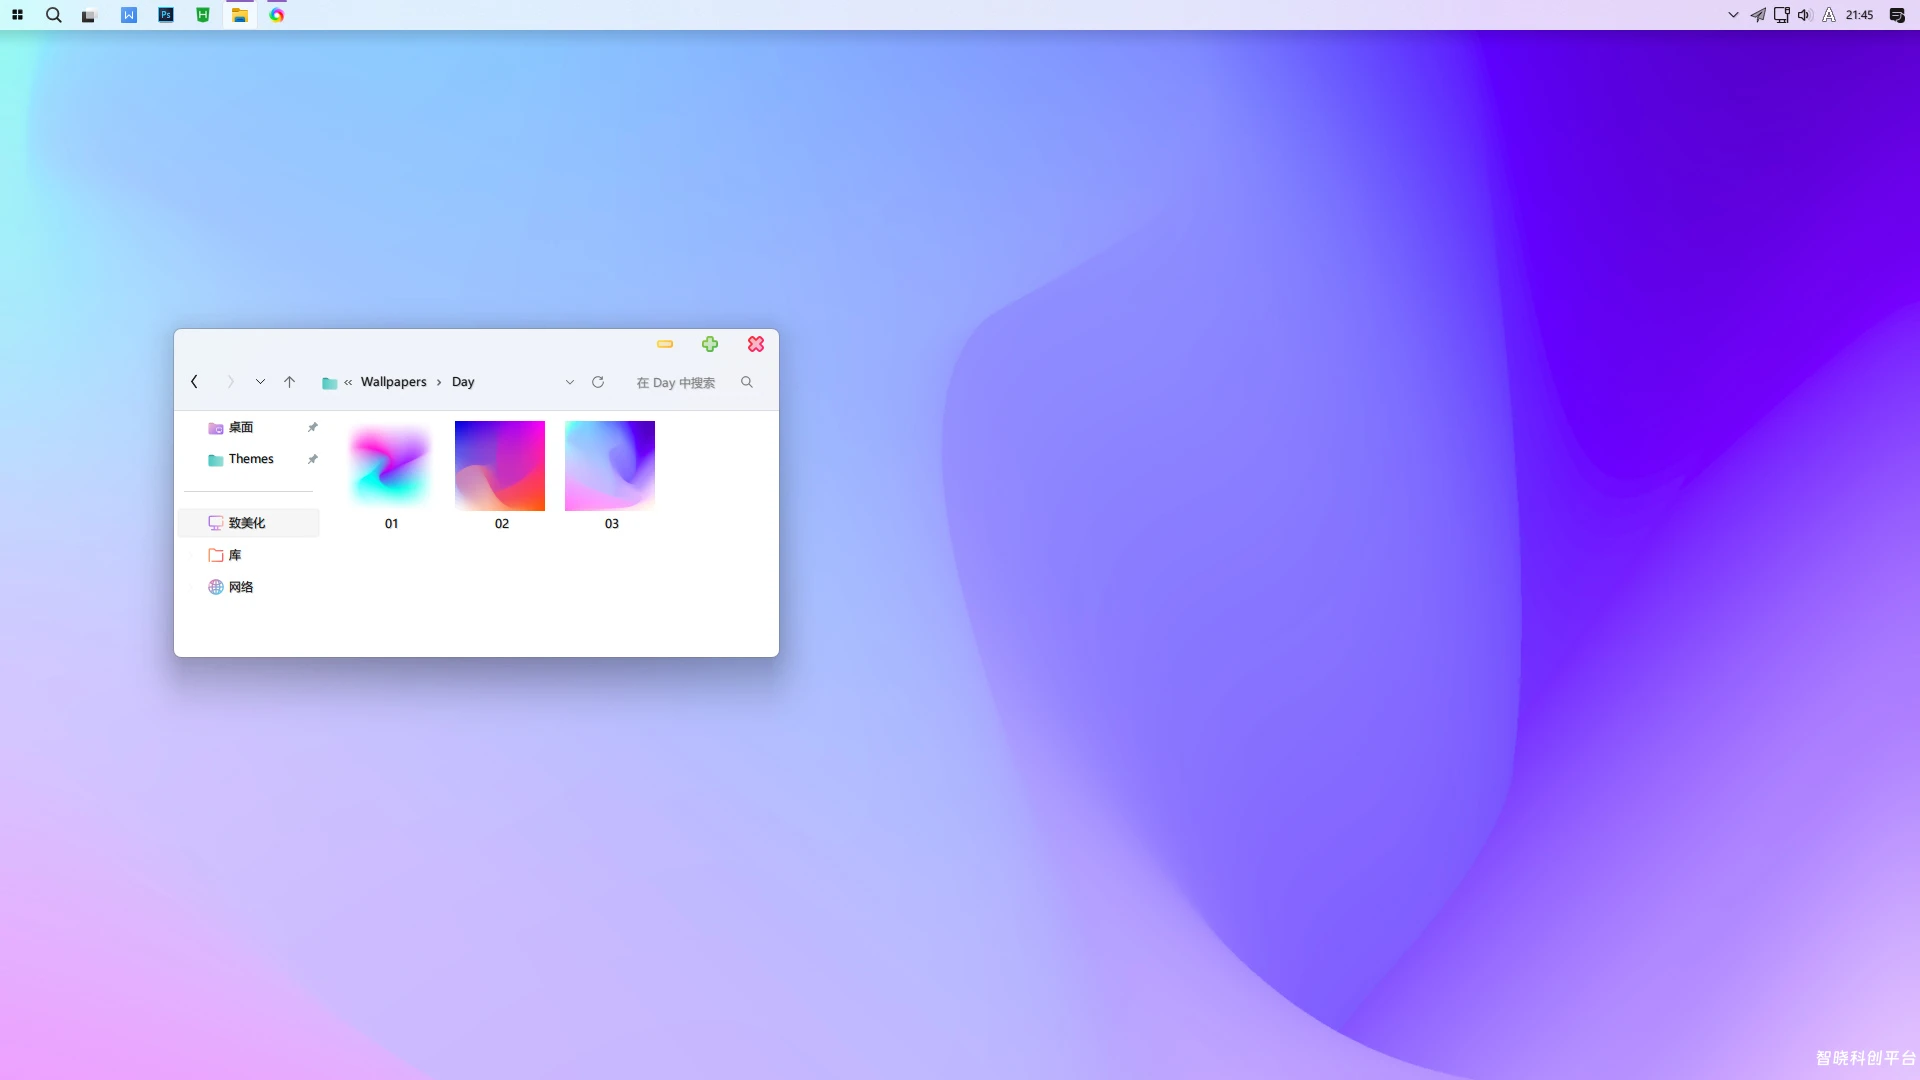Go back in File Explorer
The height and width of the screenshot is (1080, 1920).
[x=194, y=382]
